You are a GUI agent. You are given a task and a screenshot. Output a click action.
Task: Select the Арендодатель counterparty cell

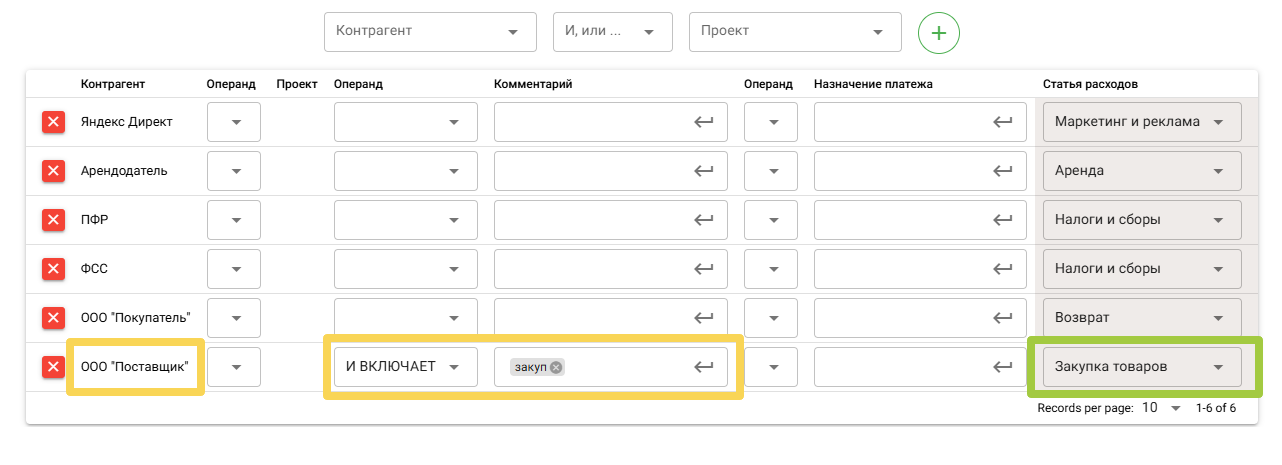pos(124,171)
